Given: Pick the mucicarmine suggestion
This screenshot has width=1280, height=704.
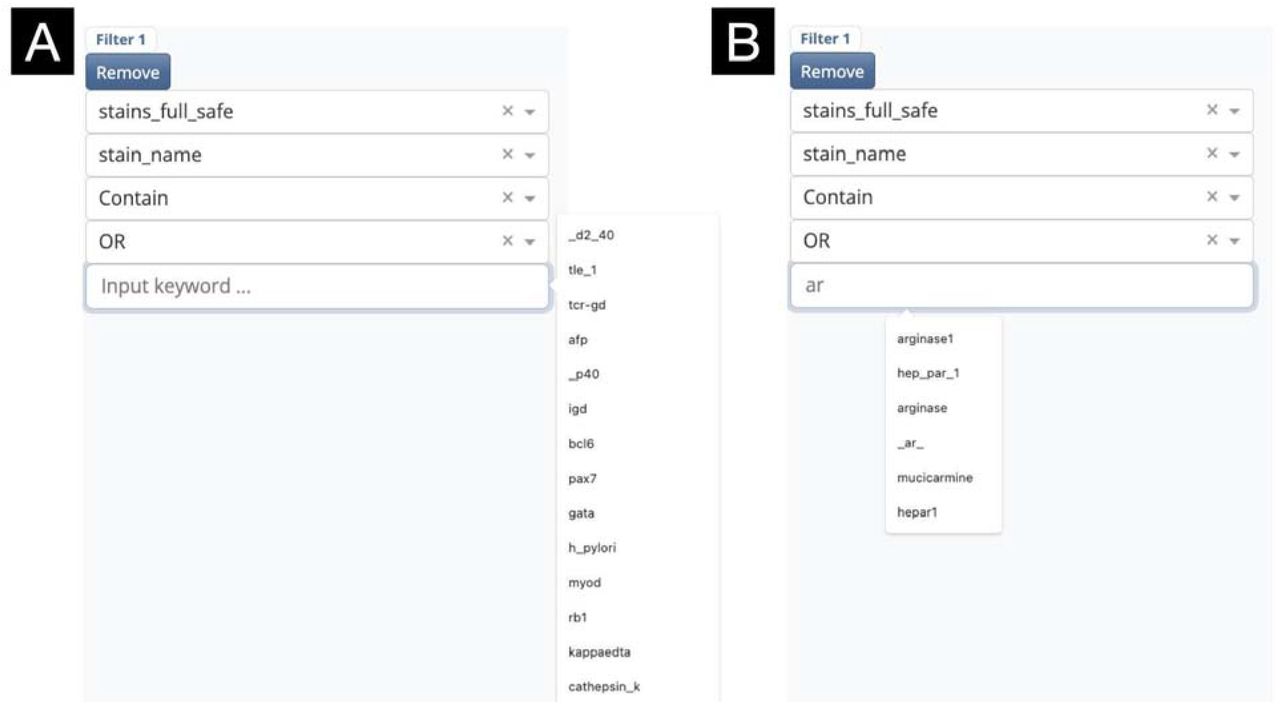Looking at the screenshot, I should click(935, 478).
